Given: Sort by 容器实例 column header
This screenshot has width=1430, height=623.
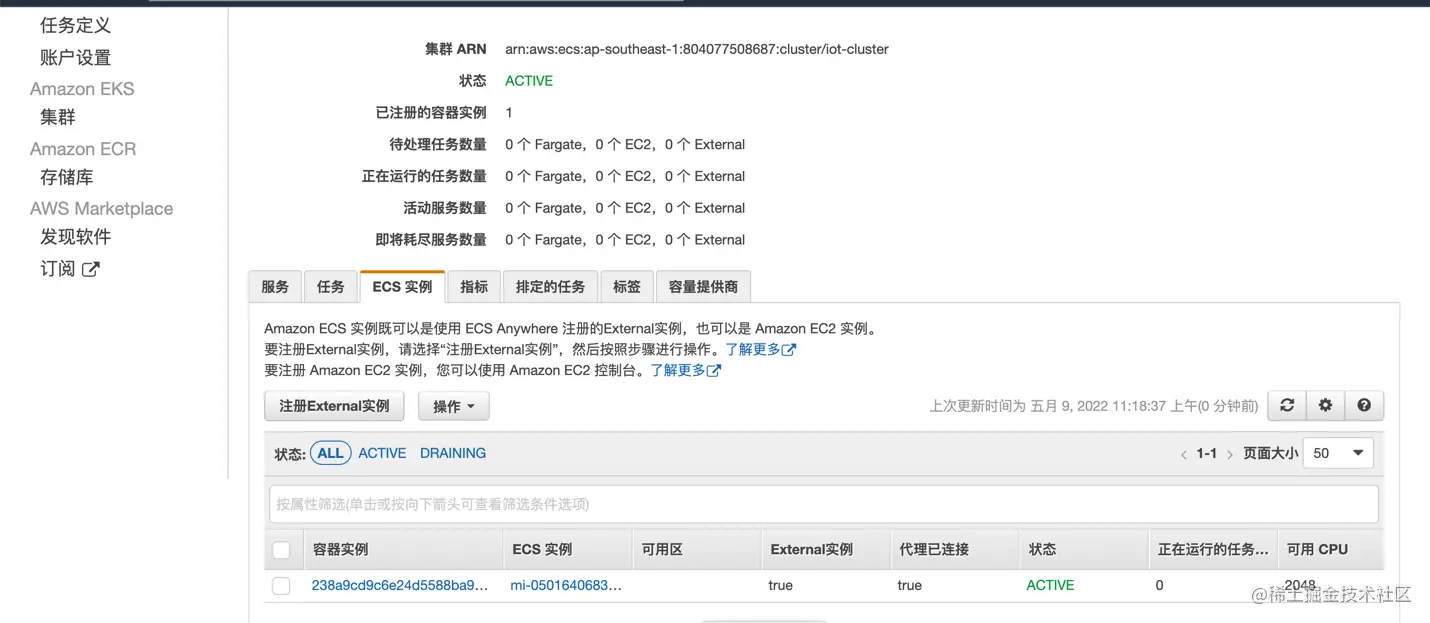Looking at the screenshot, I should point(403,550).
